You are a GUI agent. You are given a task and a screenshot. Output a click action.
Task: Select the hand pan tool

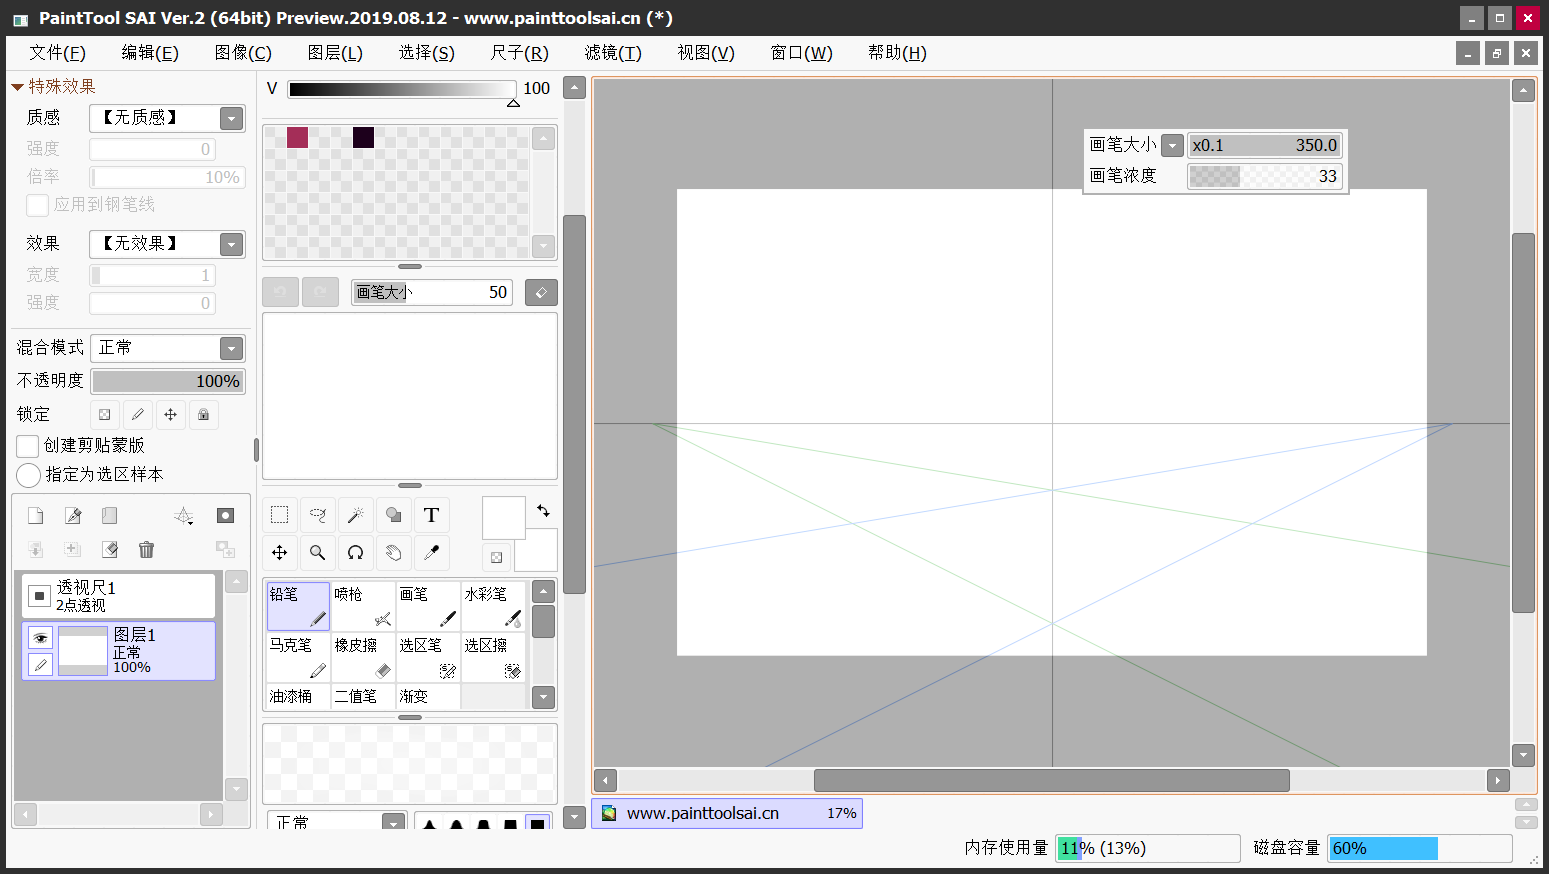click(393, 552)
